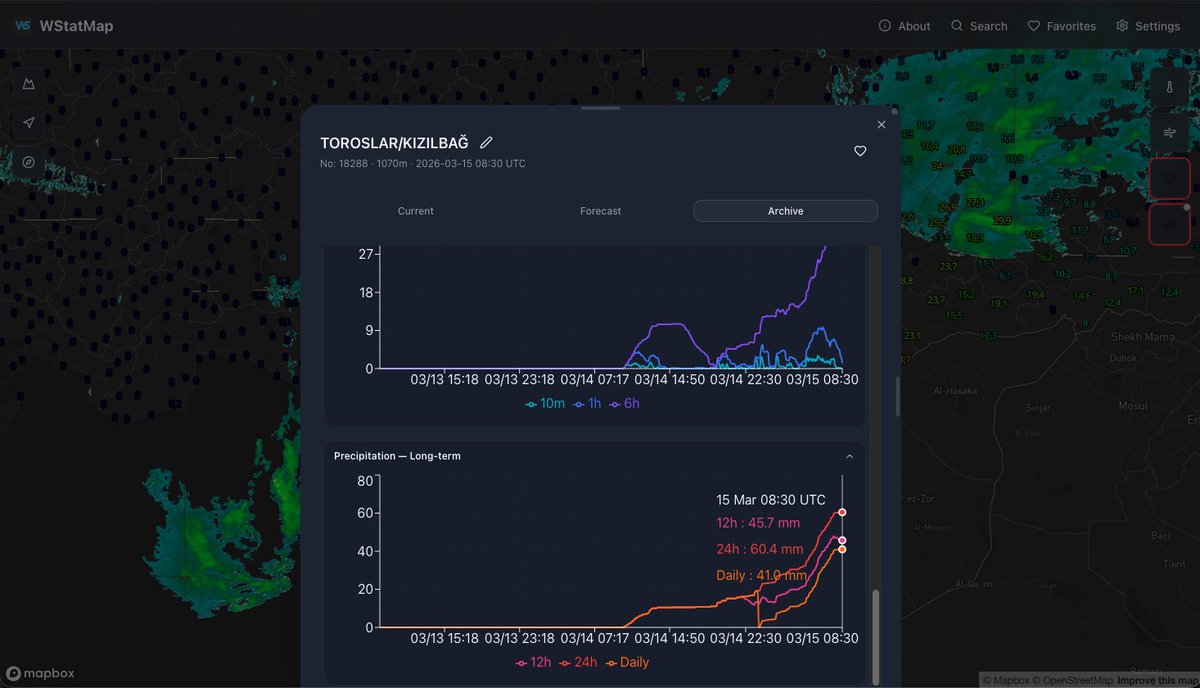Switch to the Forecast tab

point(600,211)
